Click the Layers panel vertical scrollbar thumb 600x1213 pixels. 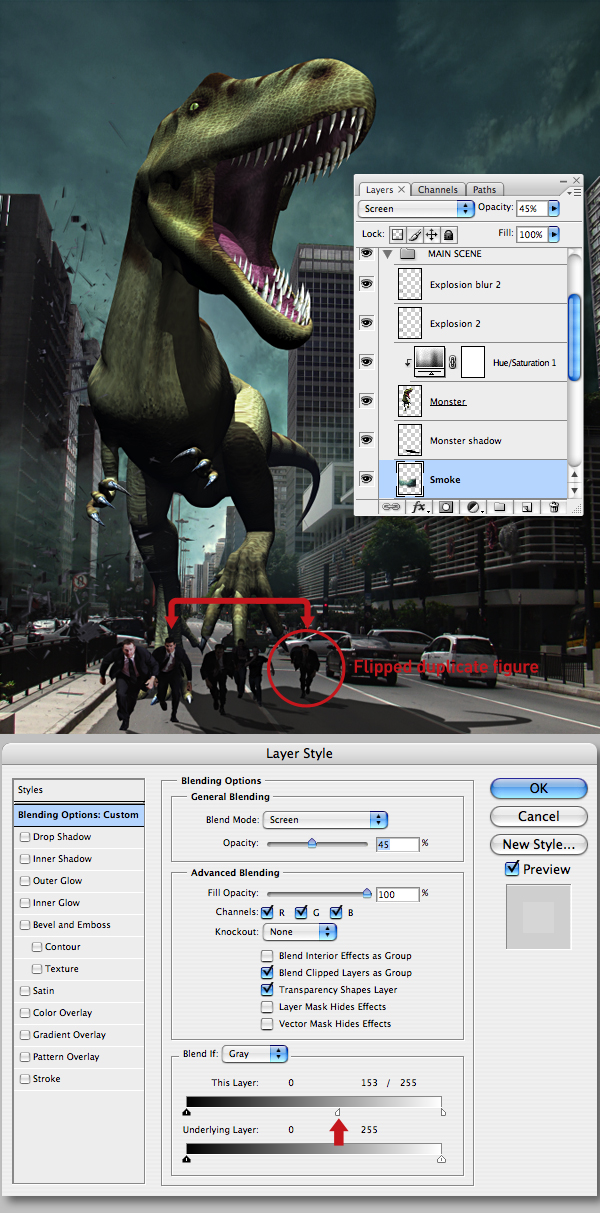click(x=574, y=338)
